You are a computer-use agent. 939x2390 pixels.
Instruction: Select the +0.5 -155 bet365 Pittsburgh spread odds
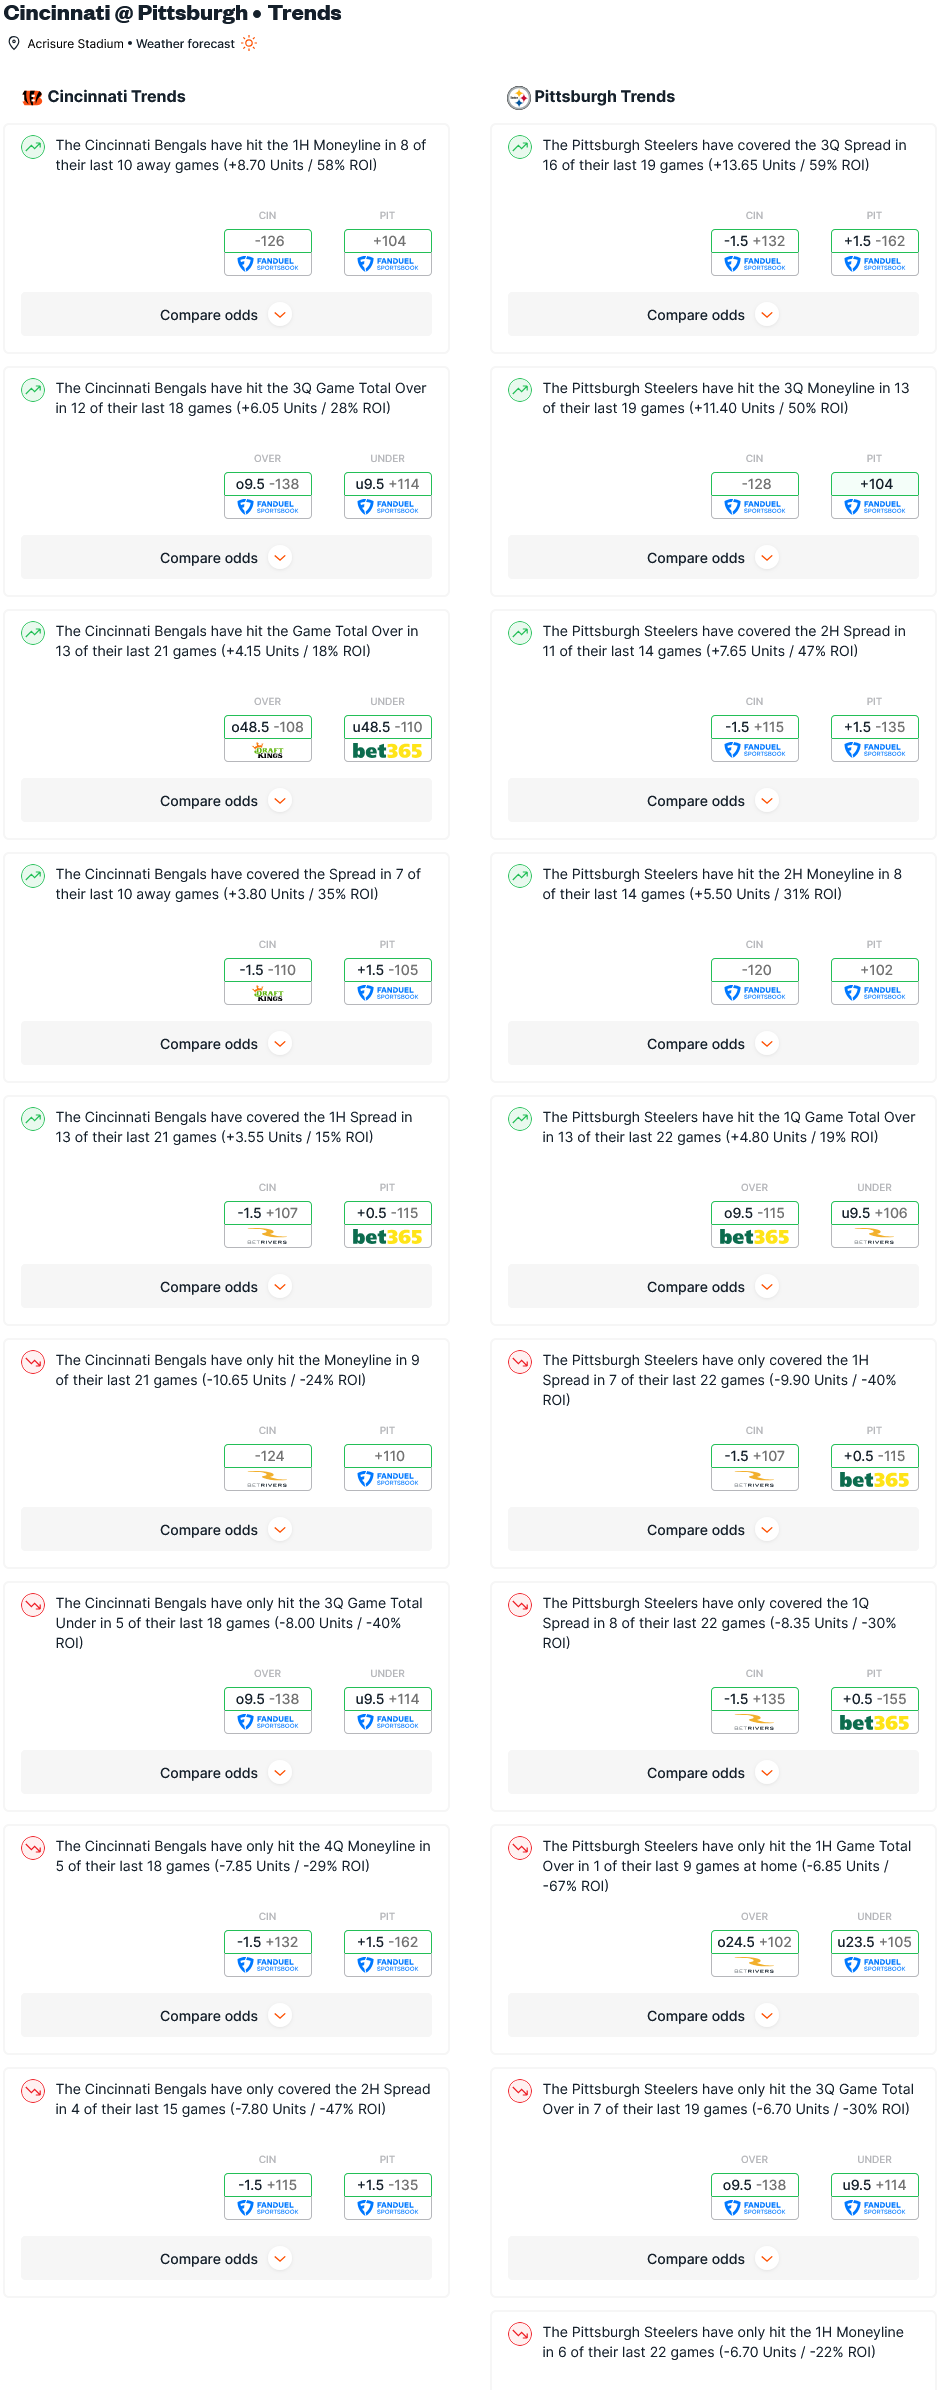(875, 1710)
